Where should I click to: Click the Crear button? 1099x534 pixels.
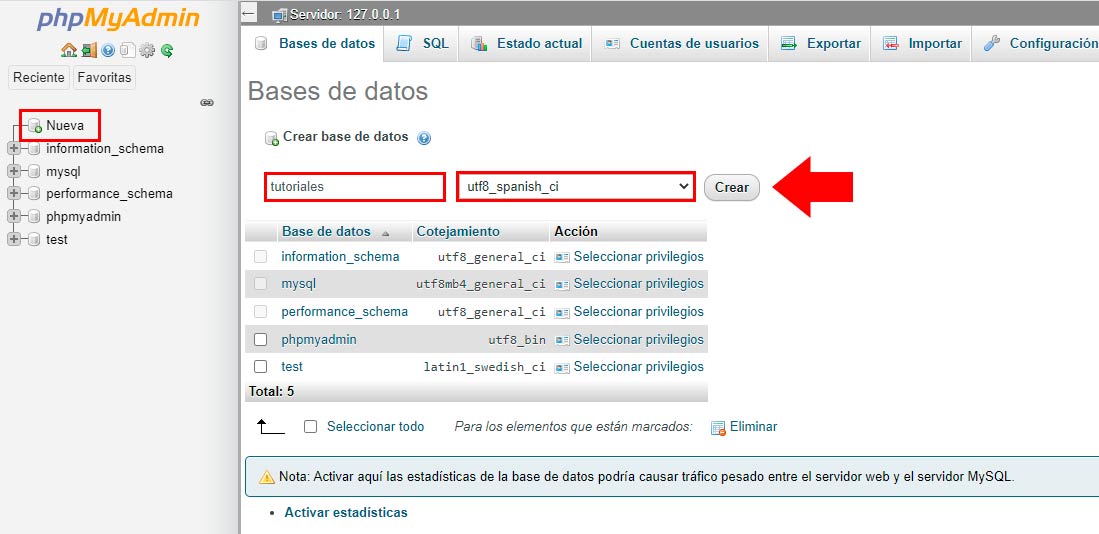tap(732, 188)
